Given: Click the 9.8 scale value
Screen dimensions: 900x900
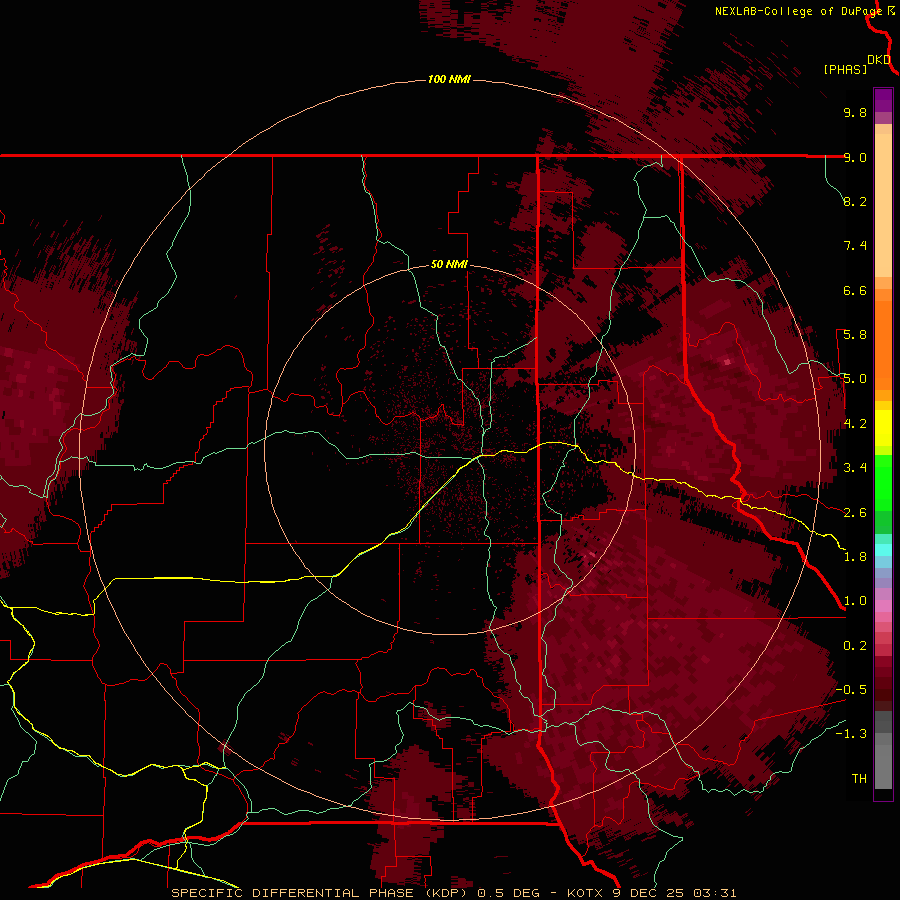Looking at the screenshot, I should point(855,112).
